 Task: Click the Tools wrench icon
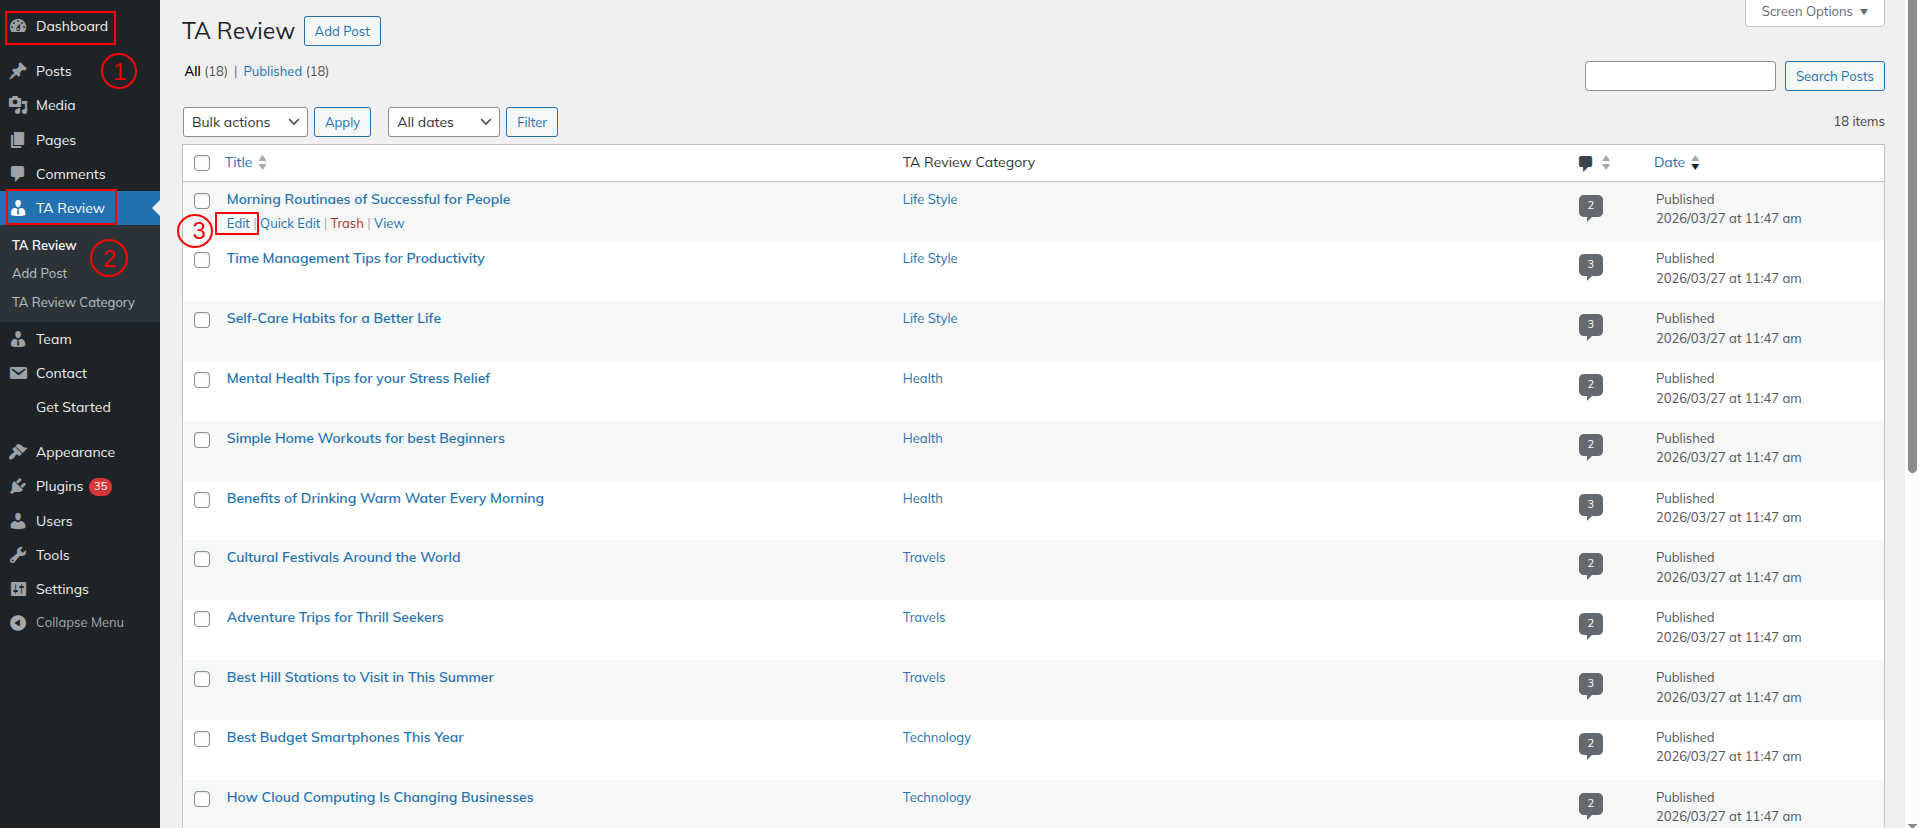18,555
